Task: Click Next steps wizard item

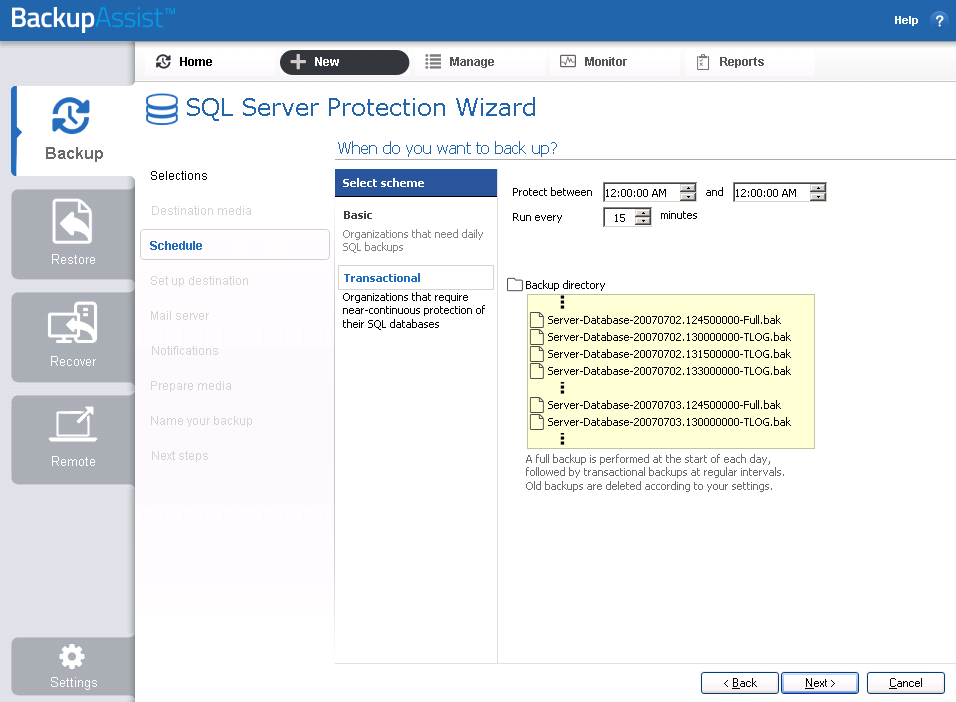Action: click(x=180, y=456)
